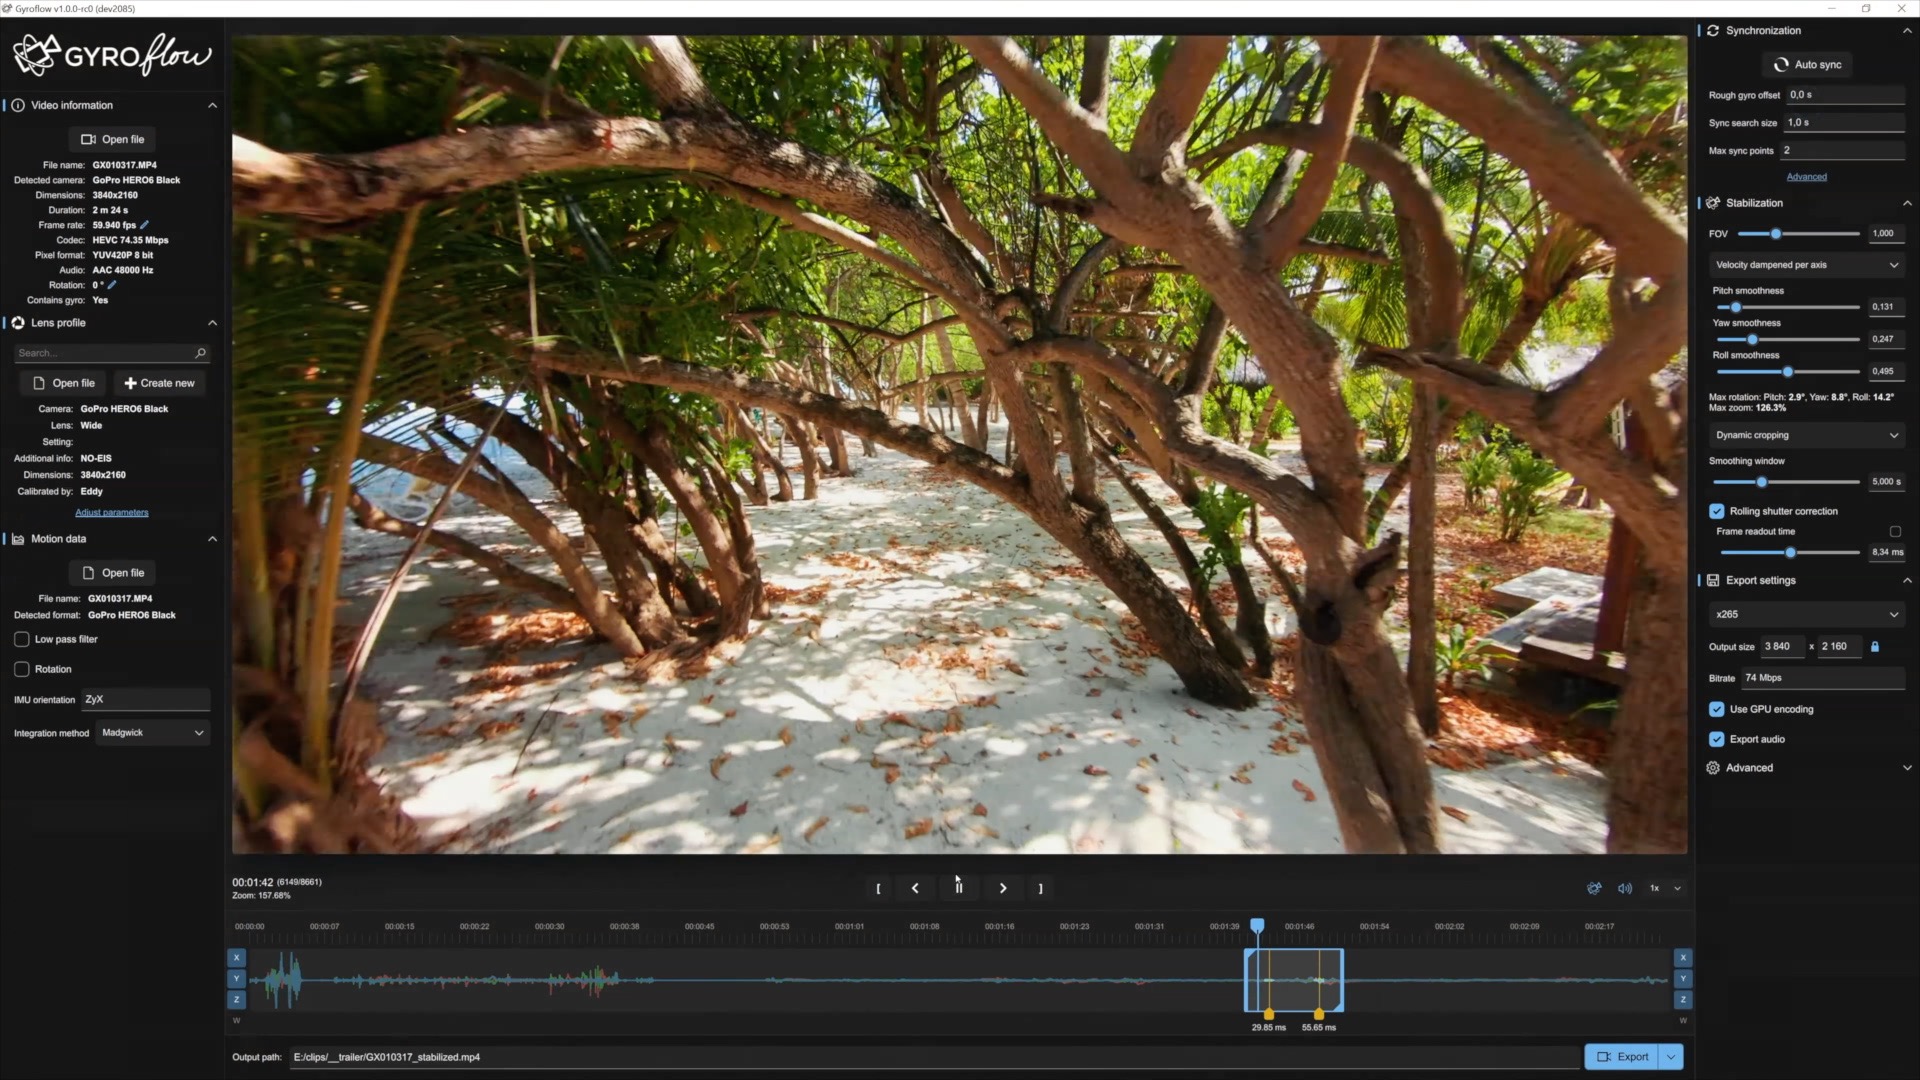The image size is (1920, 1080).
Task: Click the IMU orientation field
Action: [146, 700]
